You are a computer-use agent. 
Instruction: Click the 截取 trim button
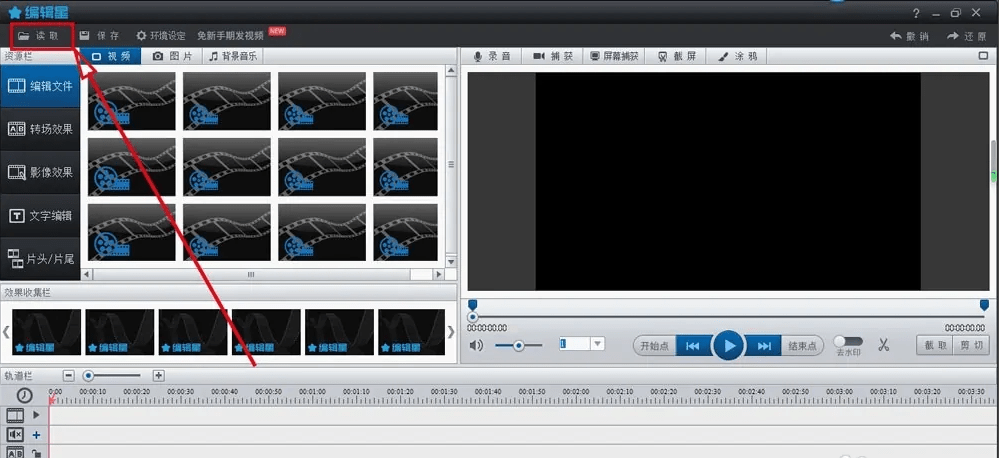point(934,345)
